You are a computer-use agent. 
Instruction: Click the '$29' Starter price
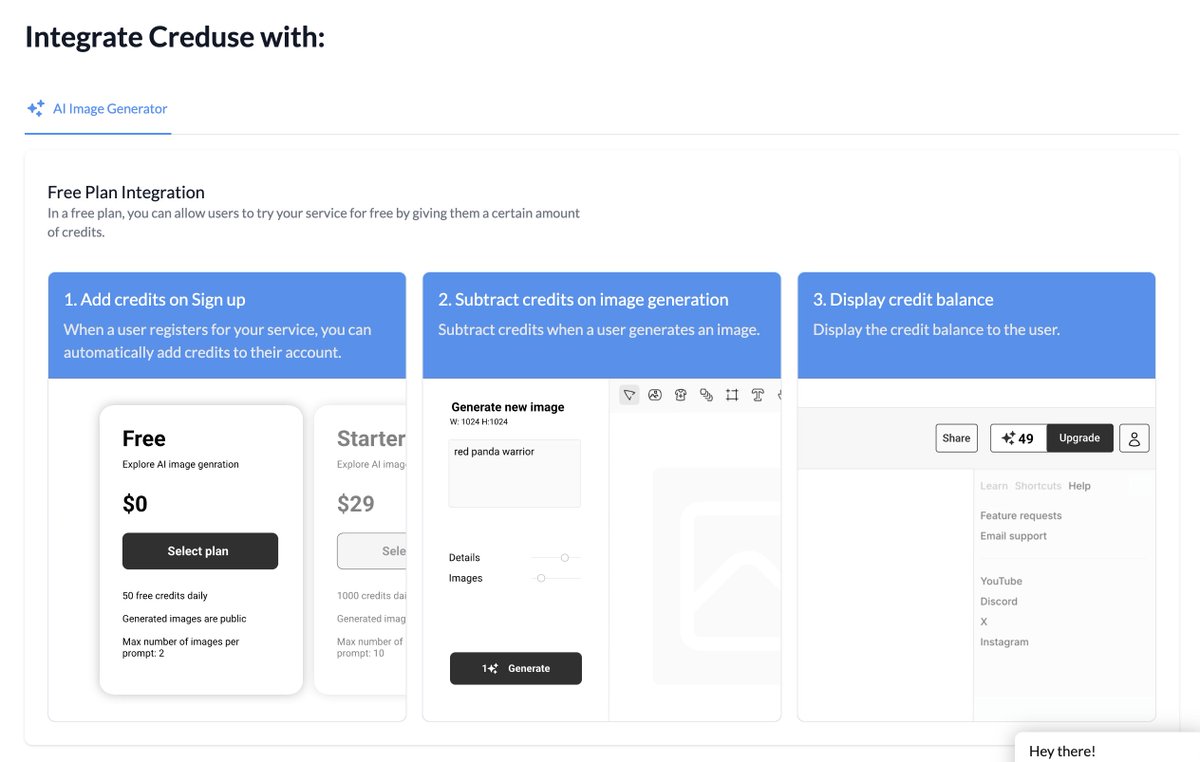coord(356,504)
